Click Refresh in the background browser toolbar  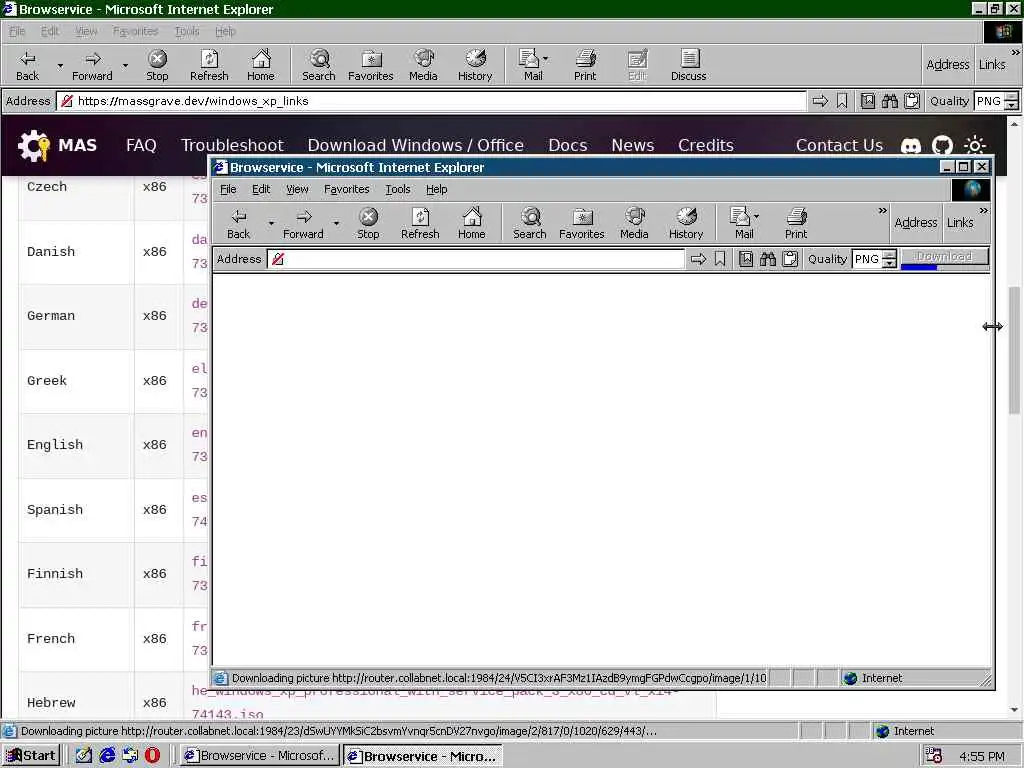[x=209, y=65]
